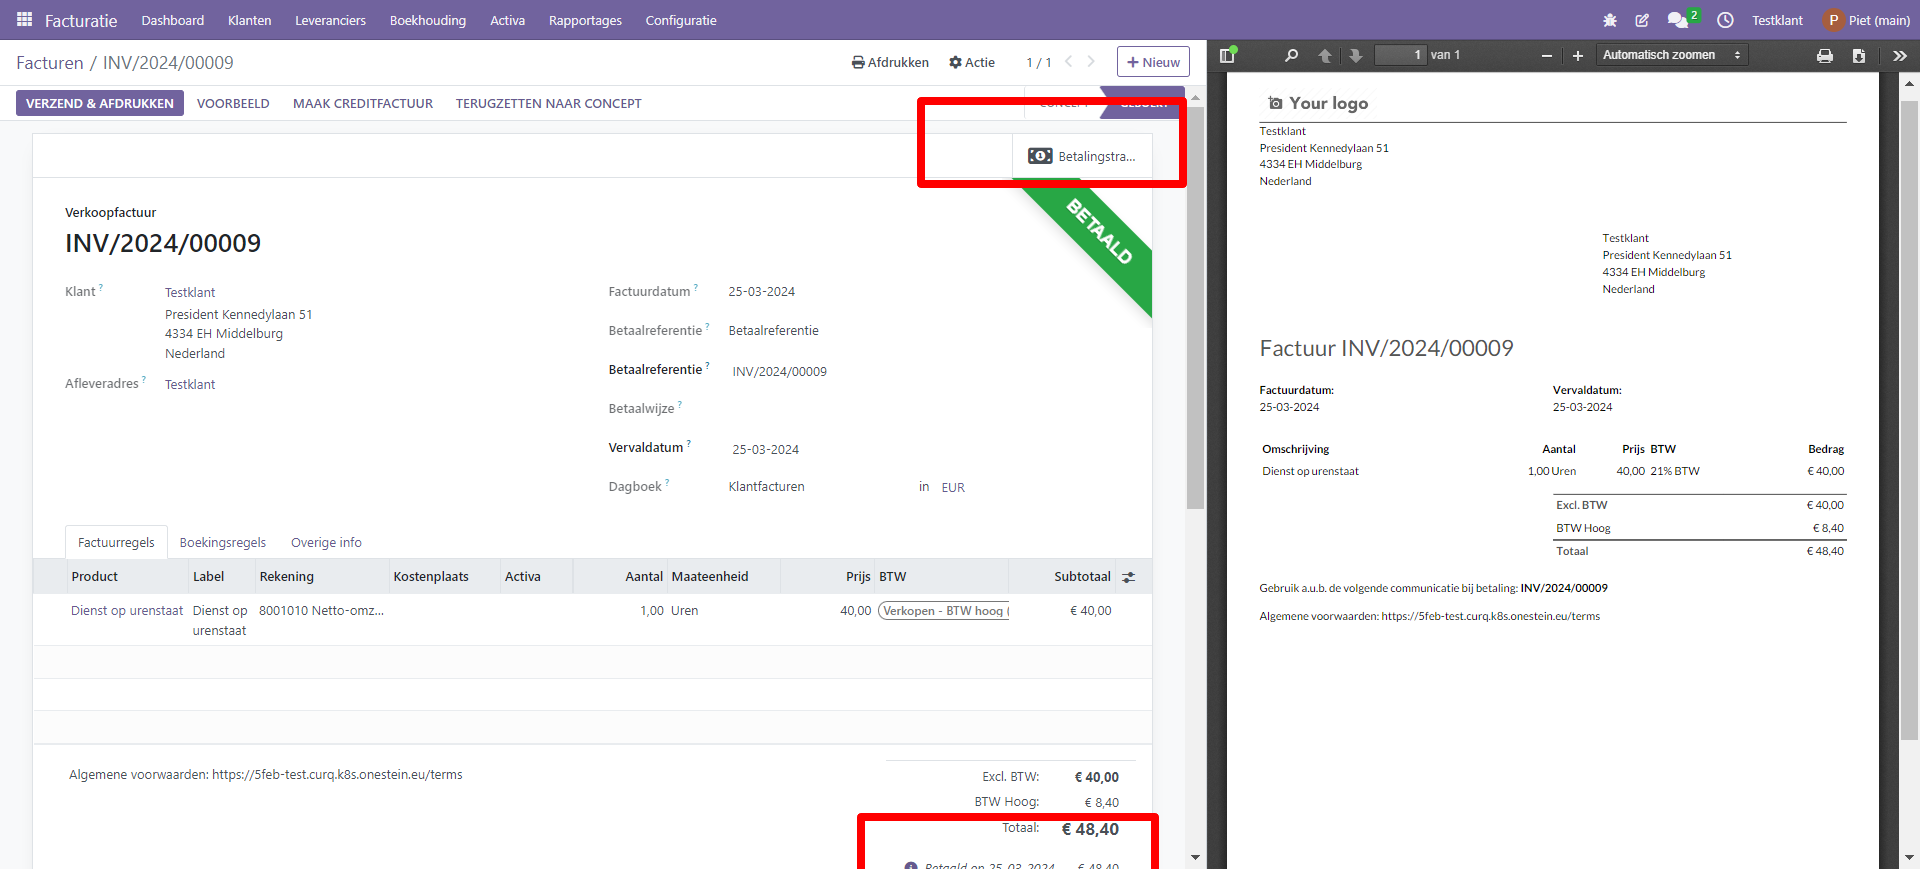Click Maak Creditfactuur button

point(363,103)
